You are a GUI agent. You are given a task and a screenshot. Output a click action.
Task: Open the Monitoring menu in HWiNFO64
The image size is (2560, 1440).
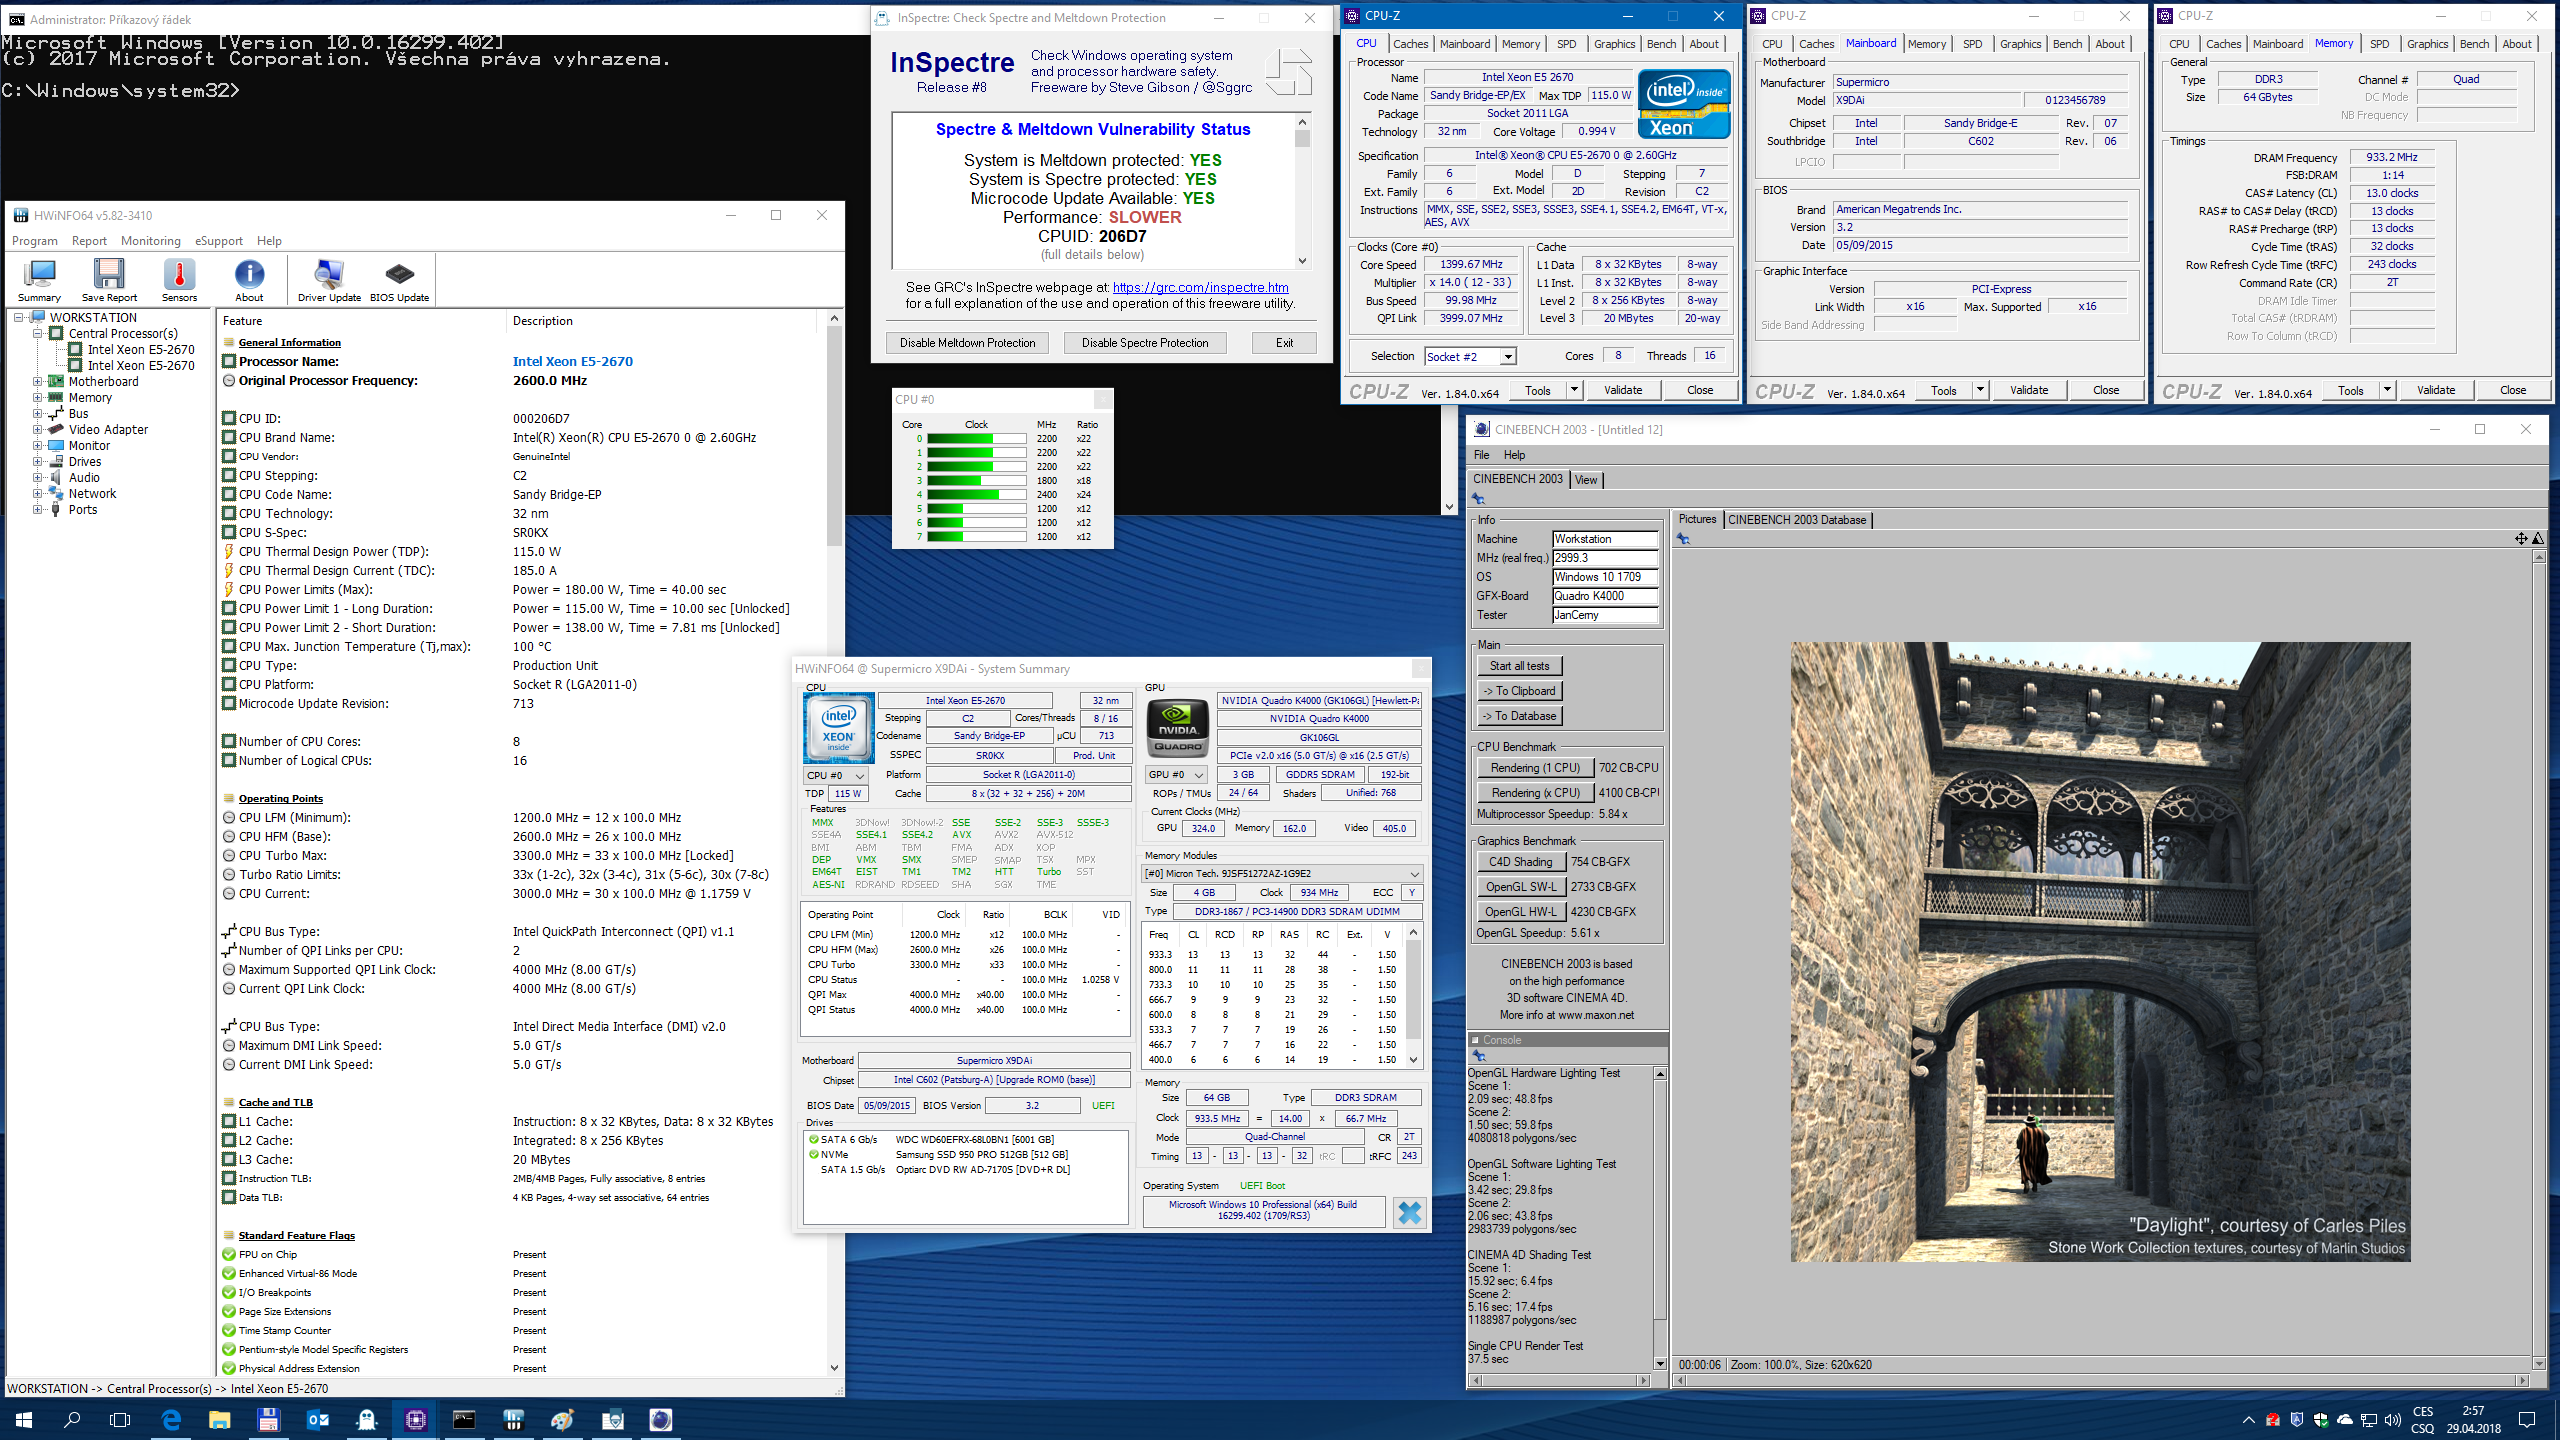coord(151,241)
